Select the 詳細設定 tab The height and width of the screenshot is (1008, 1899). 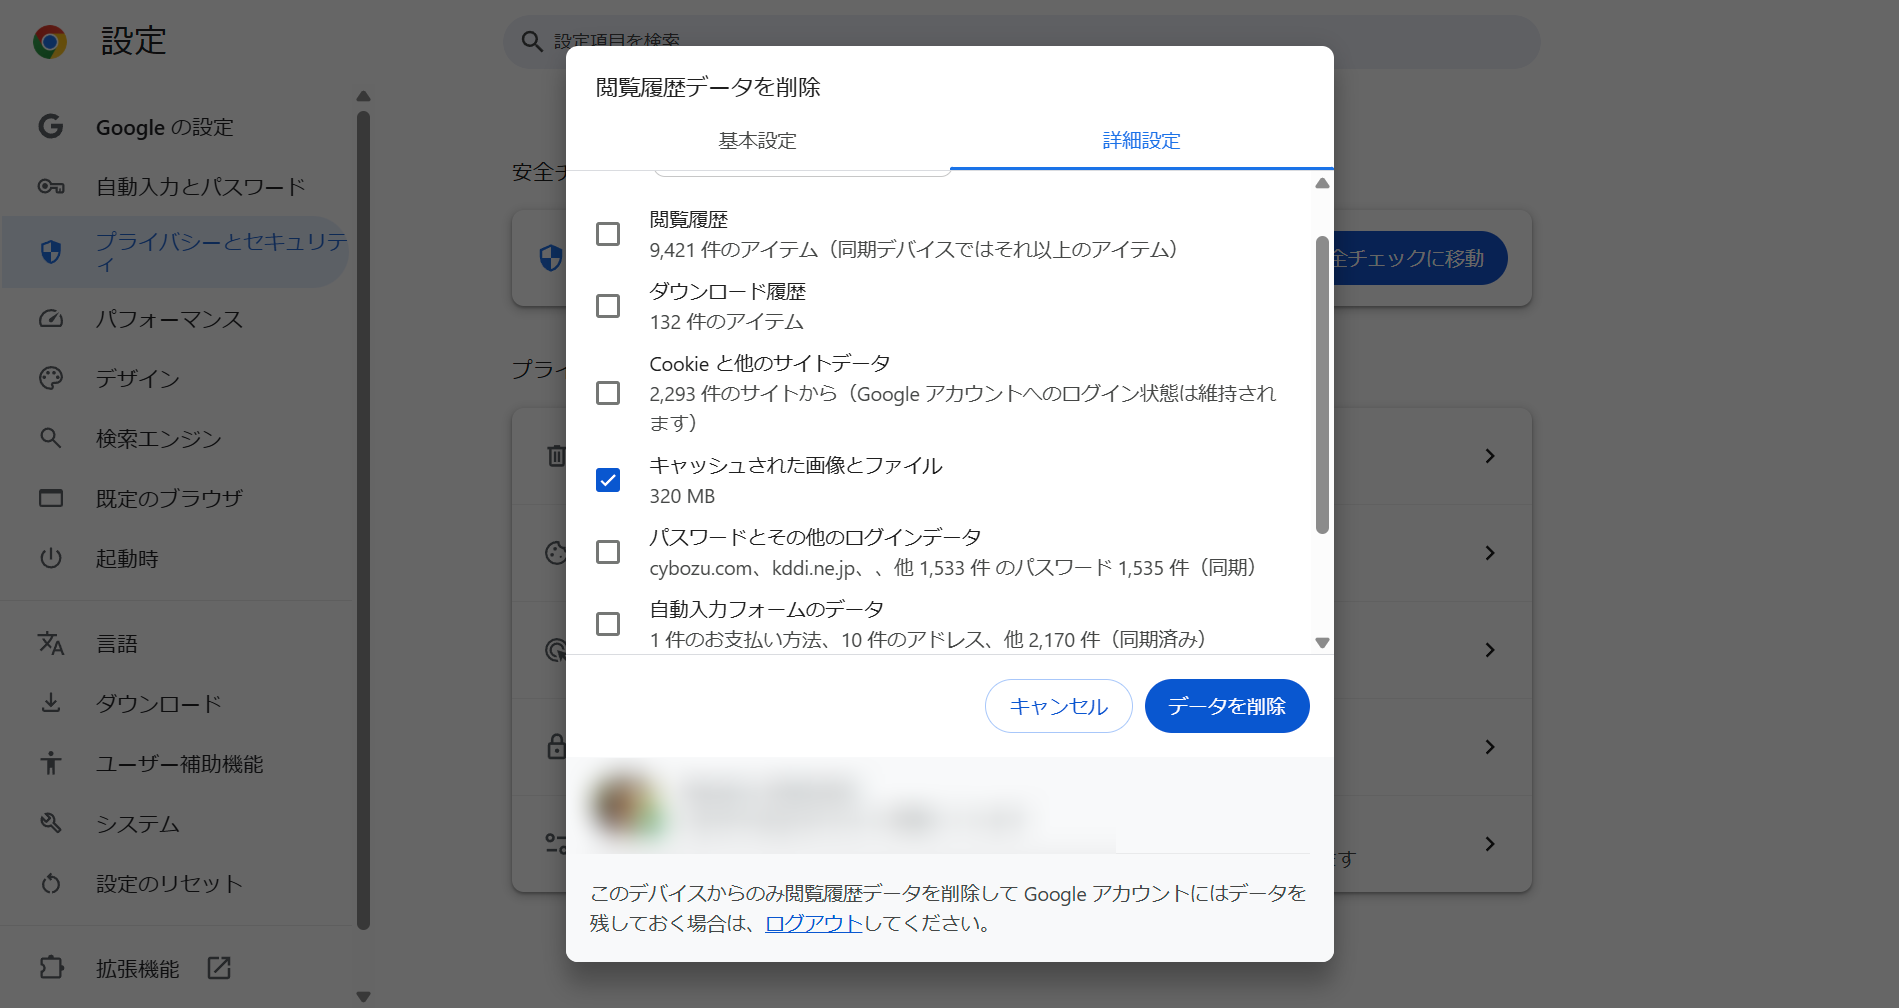[1141, 141]
